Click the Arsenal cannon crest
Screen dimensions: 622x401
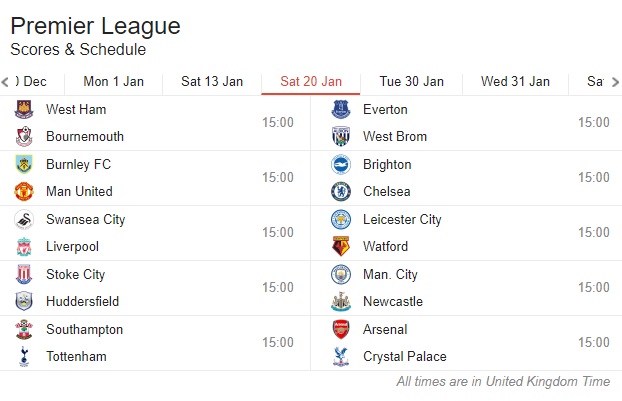(x=341, y=329)
